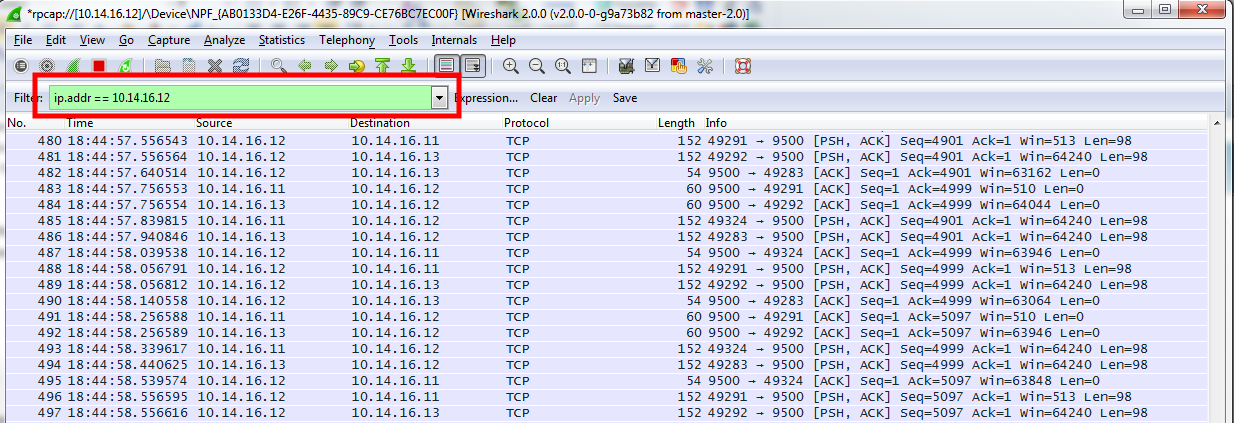This screenshot has width=1234, height=423.
Task: Sort by the Info column header
Action: click(957, 123)
